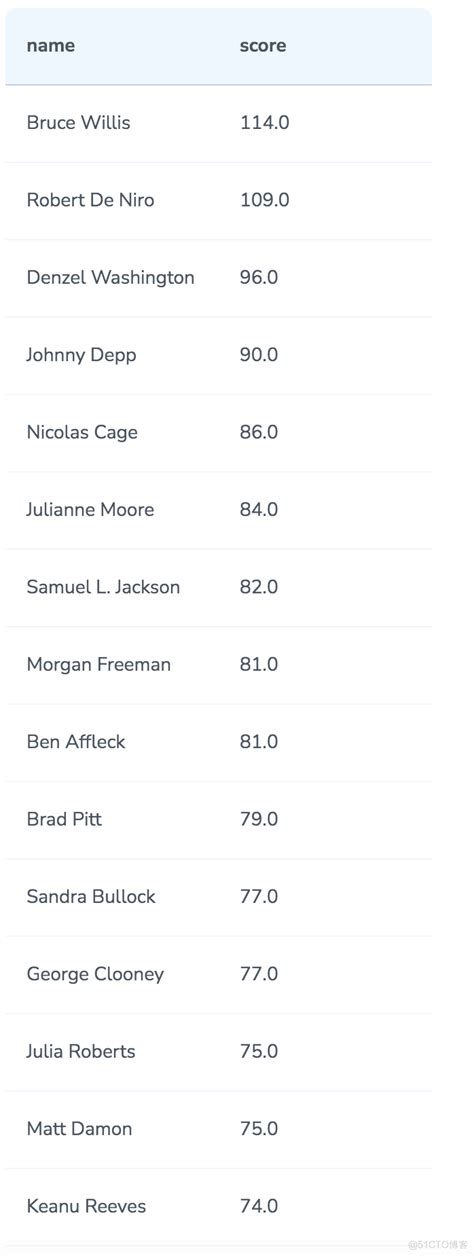Select George Clooney in the table
474x1256 pixels.
pyautogui.click(x=95, y=975)
